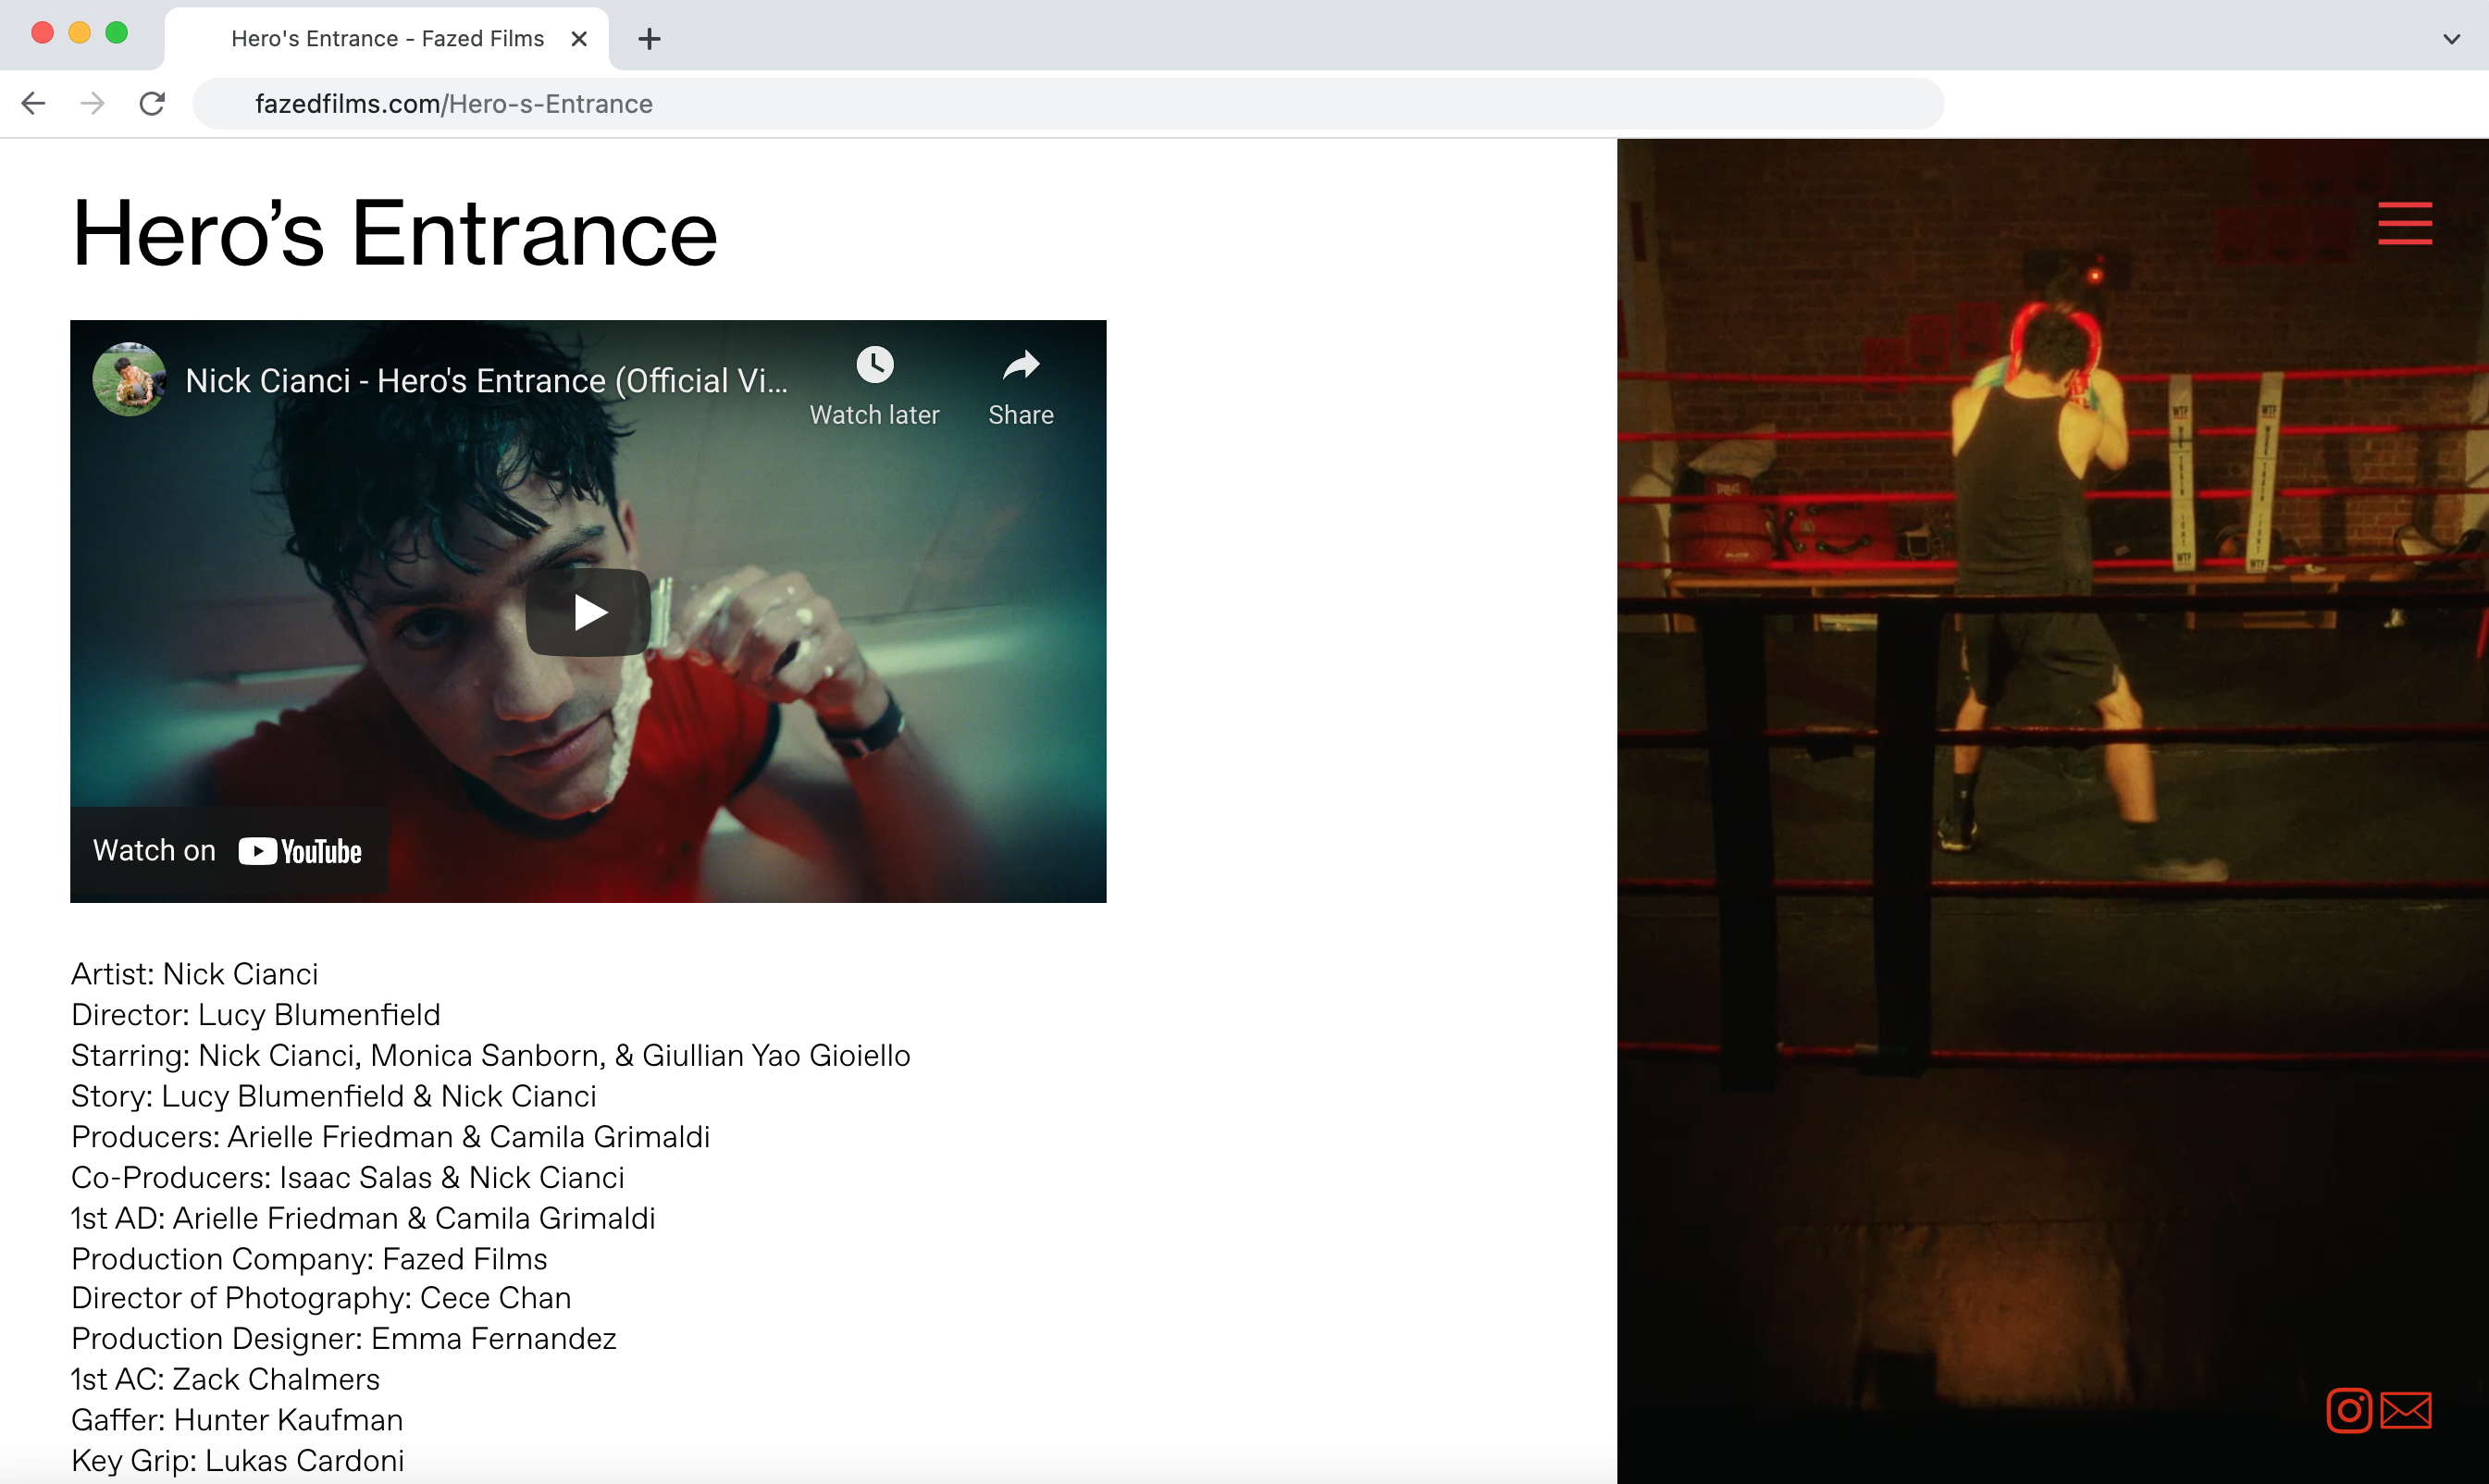Click the Director: Lucy Blumenfield credit line
2489x1484 pixels.
coord(255,1015)
